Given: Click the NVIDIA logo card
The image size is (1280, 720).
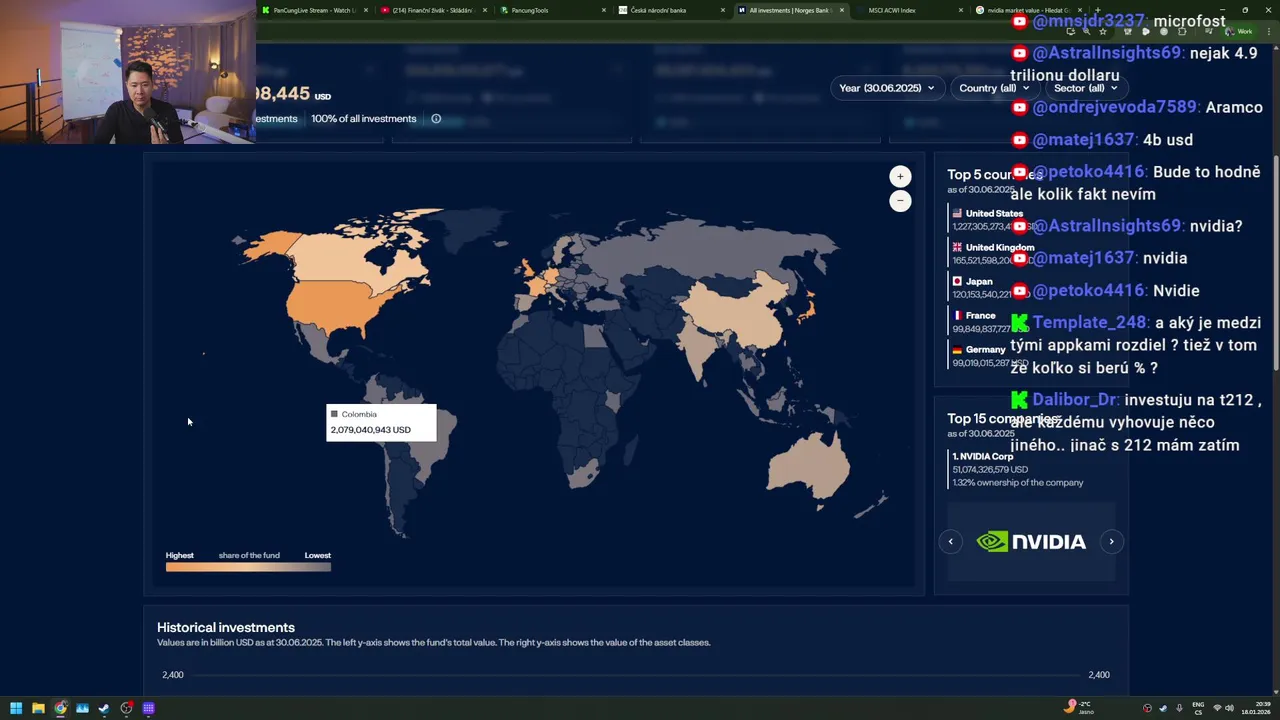Looking at the screenshot, I should pyautogui.click(x=1031, y=542).
